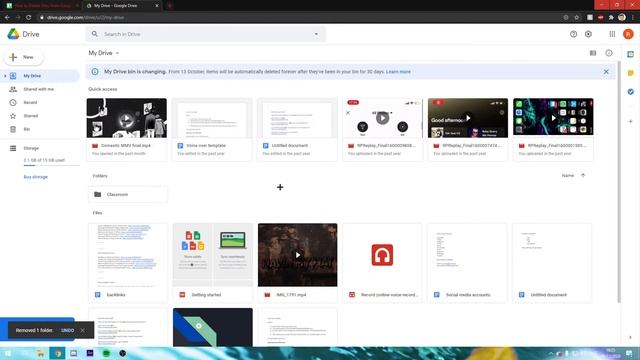Reload the page with refresh icon
Screen dimensions: 640x360
click(29, 18)
